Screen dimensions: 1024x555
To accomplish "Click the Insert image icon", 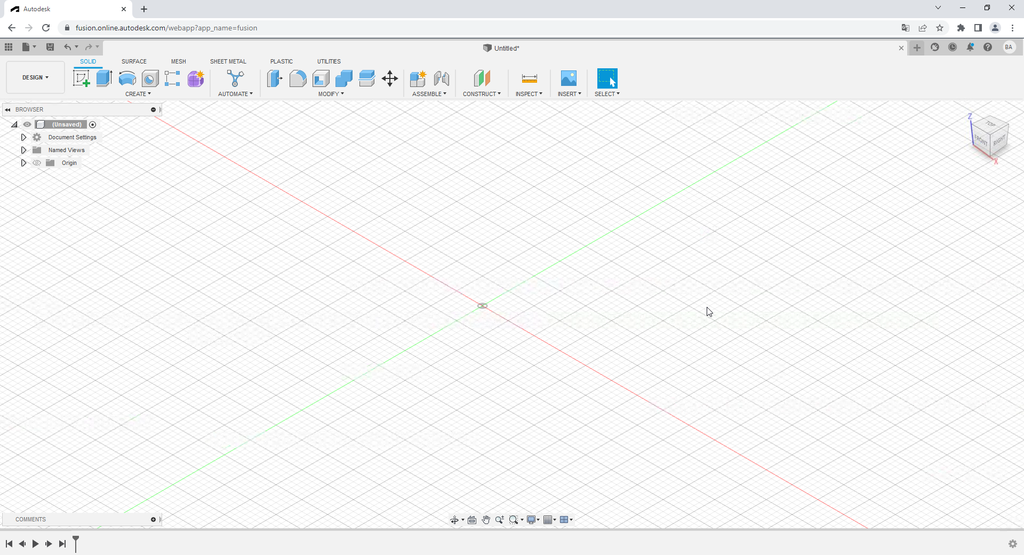I will tap(568, 78).
